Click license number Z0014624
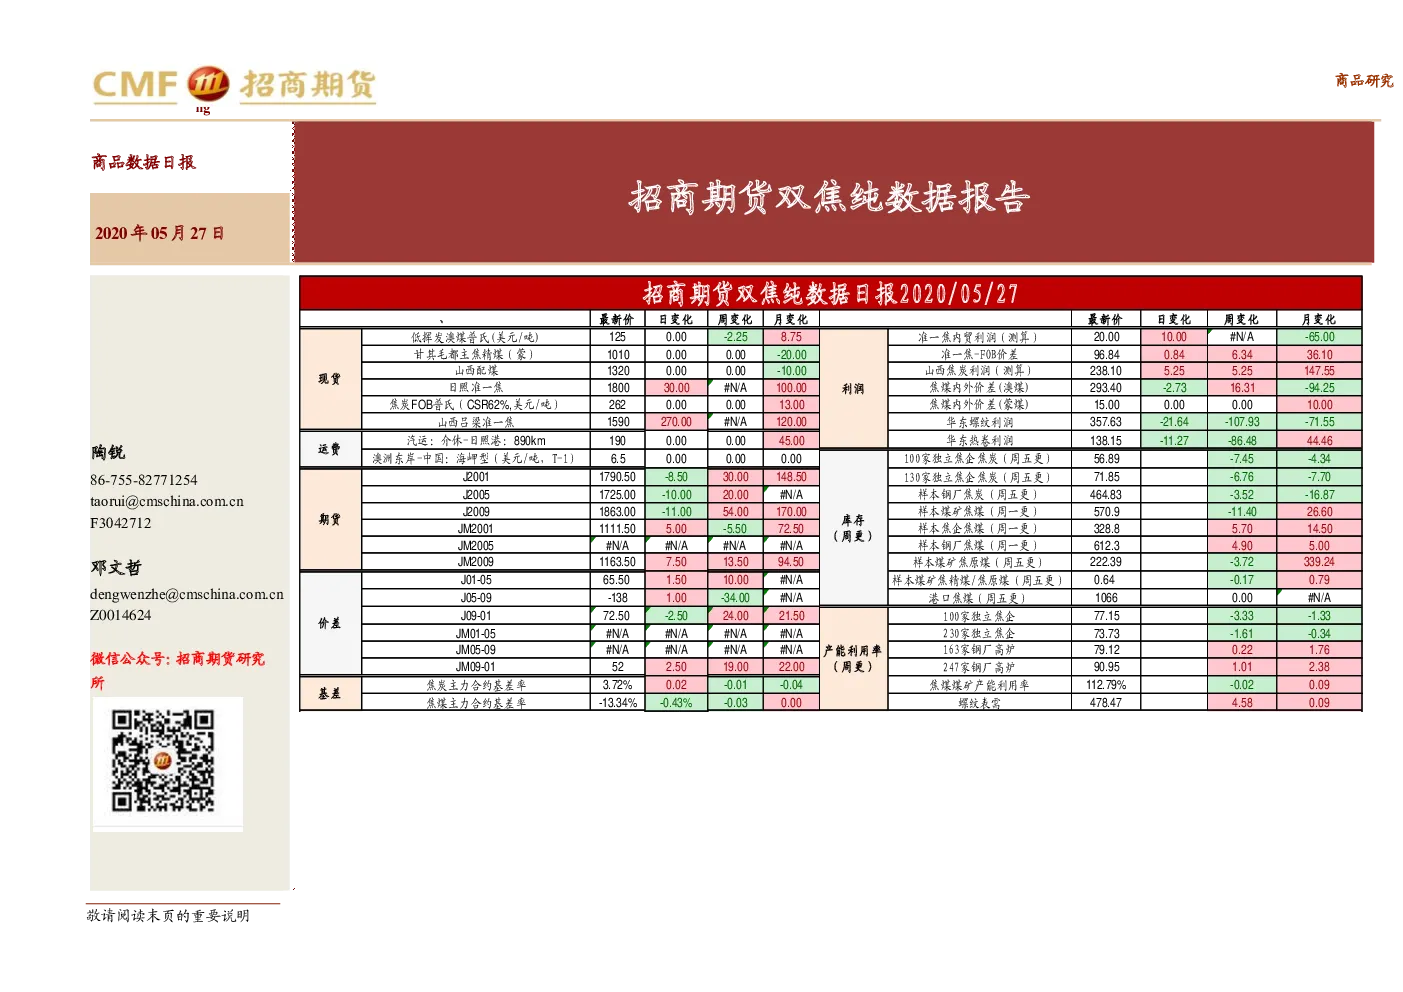The height and width of the screenshot is (992, 1403). pyautogui.click(x=121, y=615)
